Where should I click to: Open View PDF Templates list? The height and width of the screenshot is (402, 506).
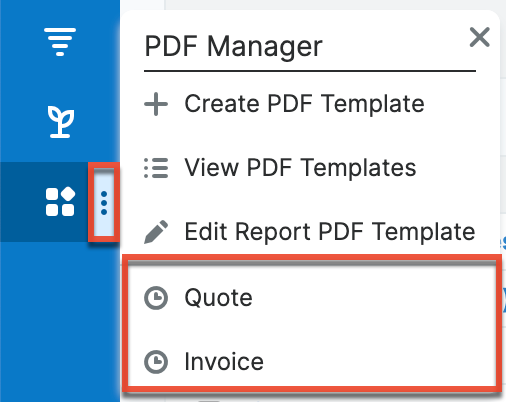tap(300, 167)
